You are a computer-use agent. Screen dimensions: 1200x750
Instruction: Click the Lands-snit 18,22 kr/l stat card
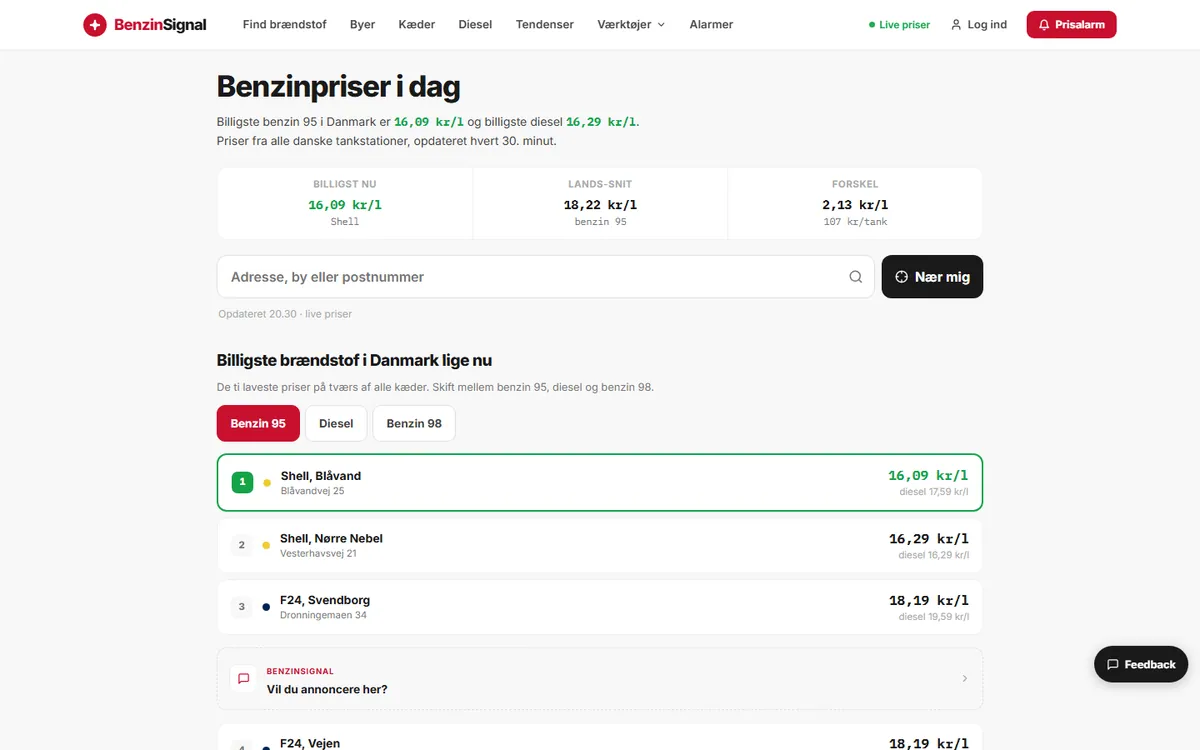(x=600, y=204)
